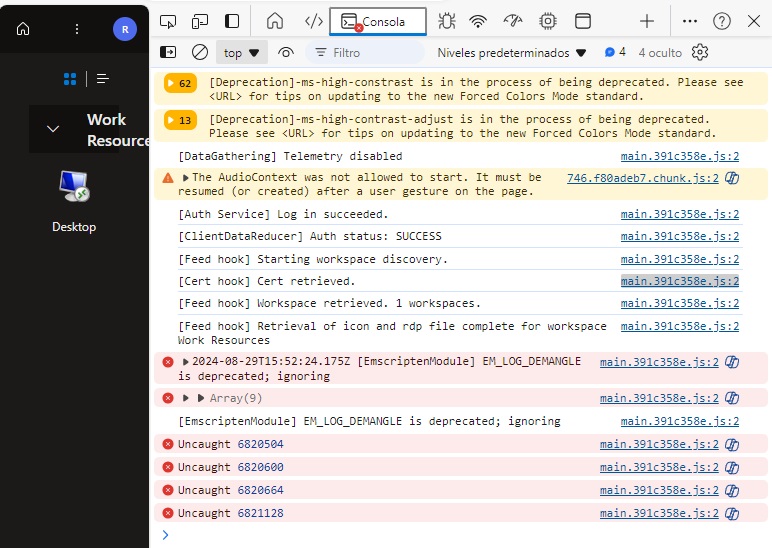
Task: Open source link for Log in succeeded
Action: (x=679, y=215)
